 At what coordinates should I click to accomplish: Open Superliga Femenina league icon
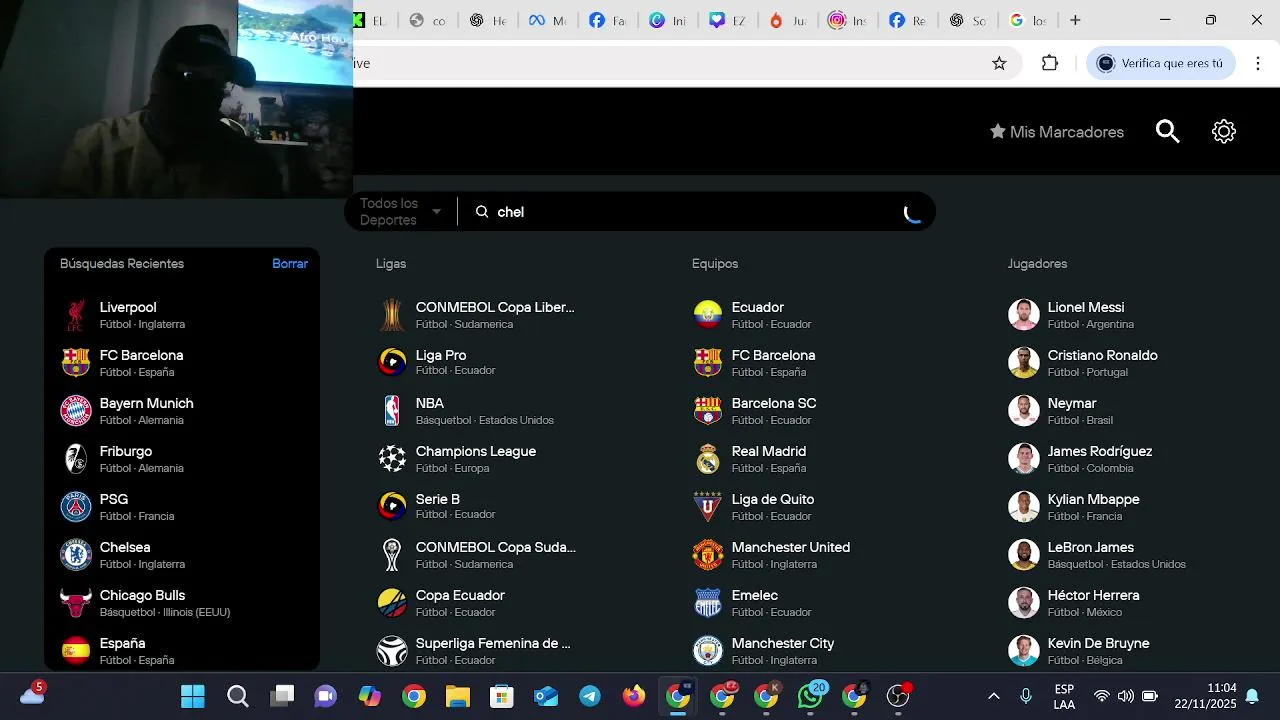click(392, 651)
